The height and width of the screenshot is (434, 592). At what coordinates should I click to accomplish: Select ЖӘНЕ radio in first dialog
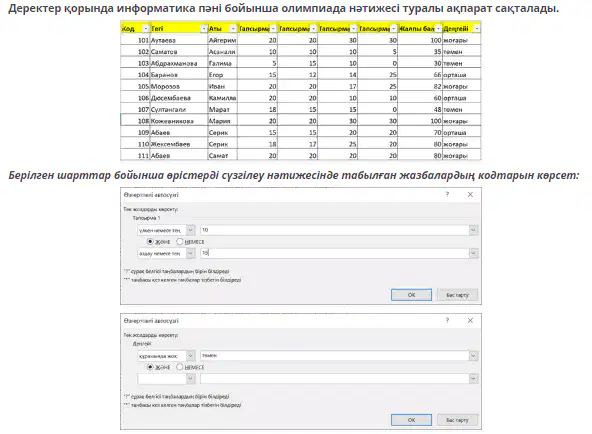point(150,242)
